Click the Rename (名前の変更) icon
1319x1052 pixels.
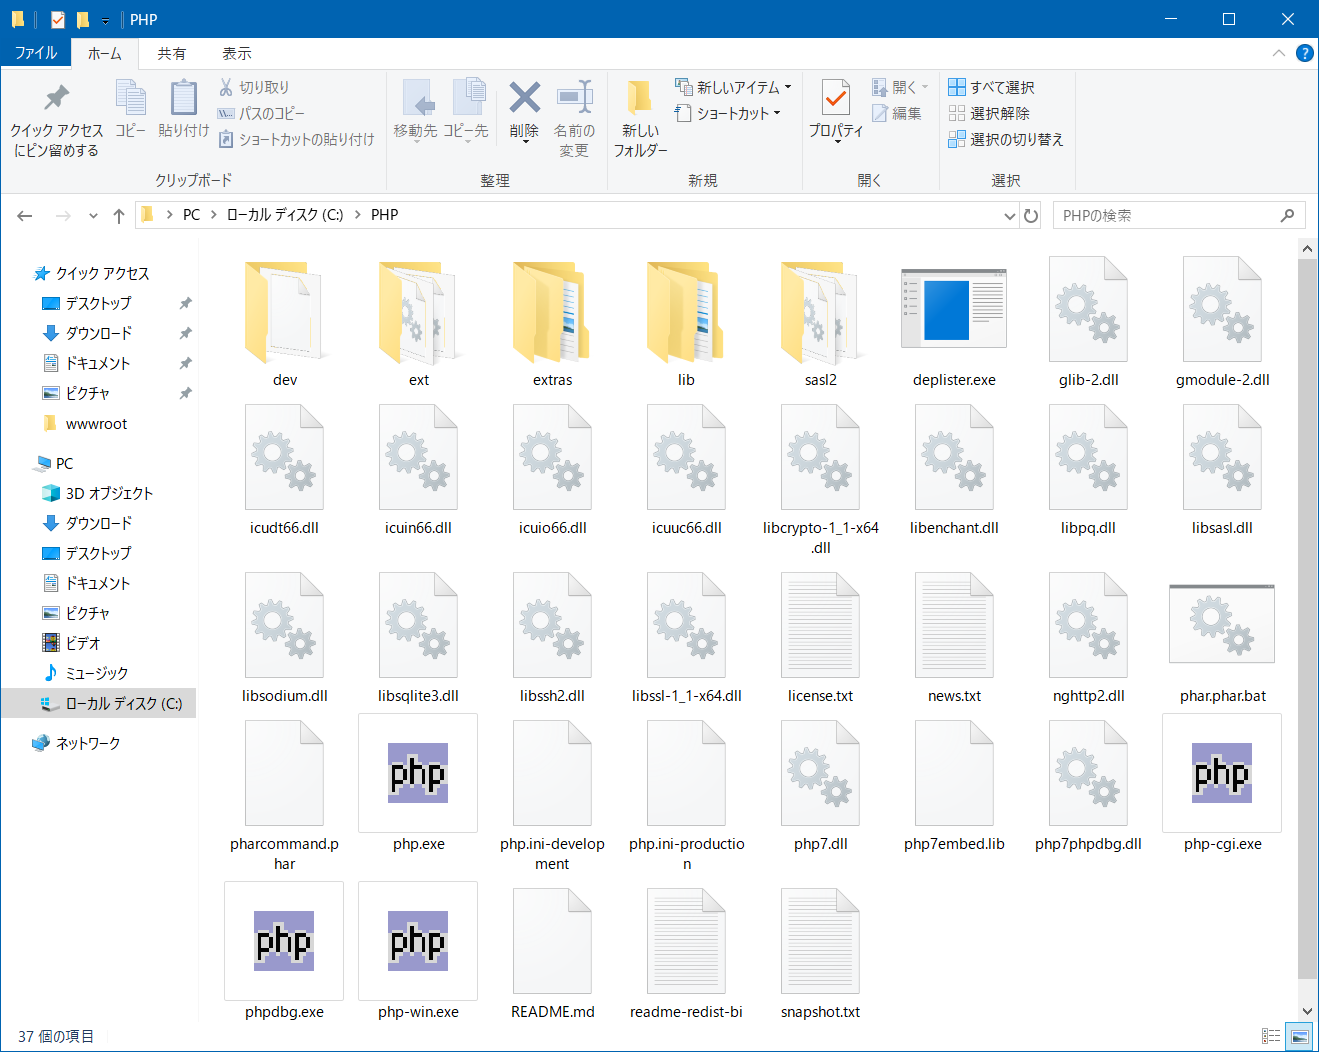574,100
